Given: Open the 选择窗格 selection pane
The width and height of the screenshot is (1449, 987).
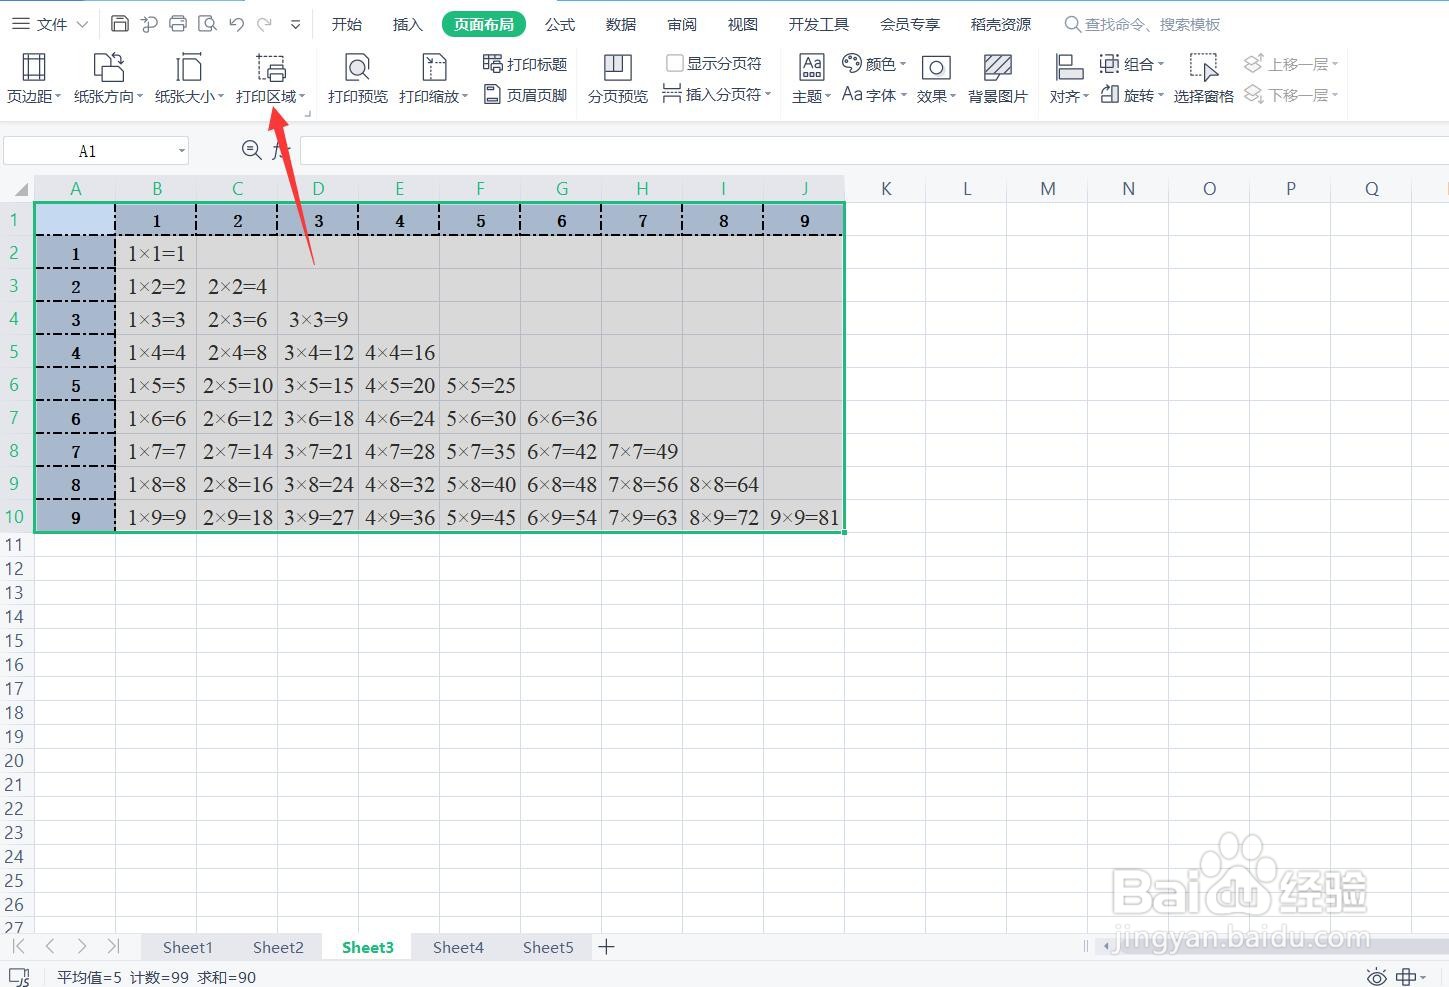Looking at the screenshot, I should point(1204,79).
